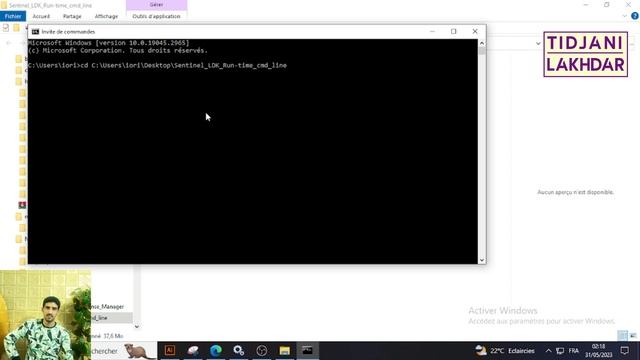Viewport: 640px width, 360px height.
Task: Click the cd command line text
Action: tap(184, 65)
